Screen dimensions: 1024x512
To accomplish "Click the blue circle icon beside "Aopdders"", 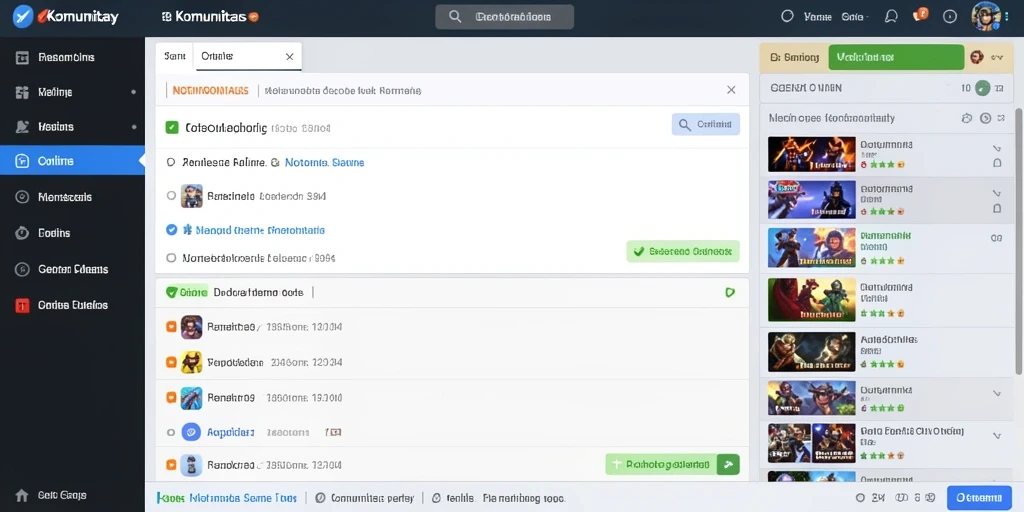I will (191, 432).
